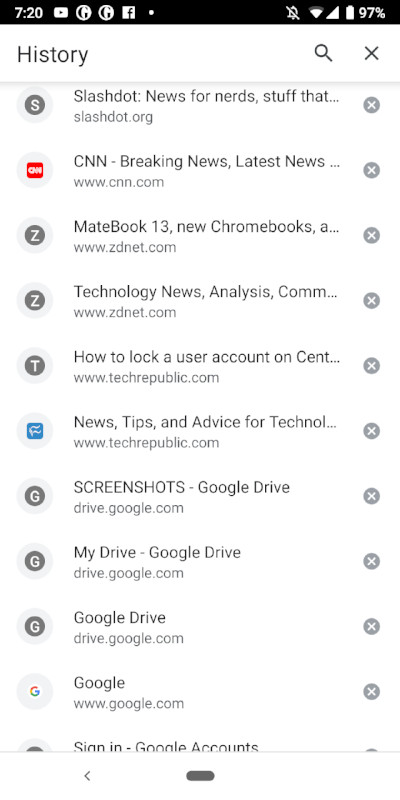Open News, Tips, and Advice techrepublic page
The image size is (400, 800).
206,431
